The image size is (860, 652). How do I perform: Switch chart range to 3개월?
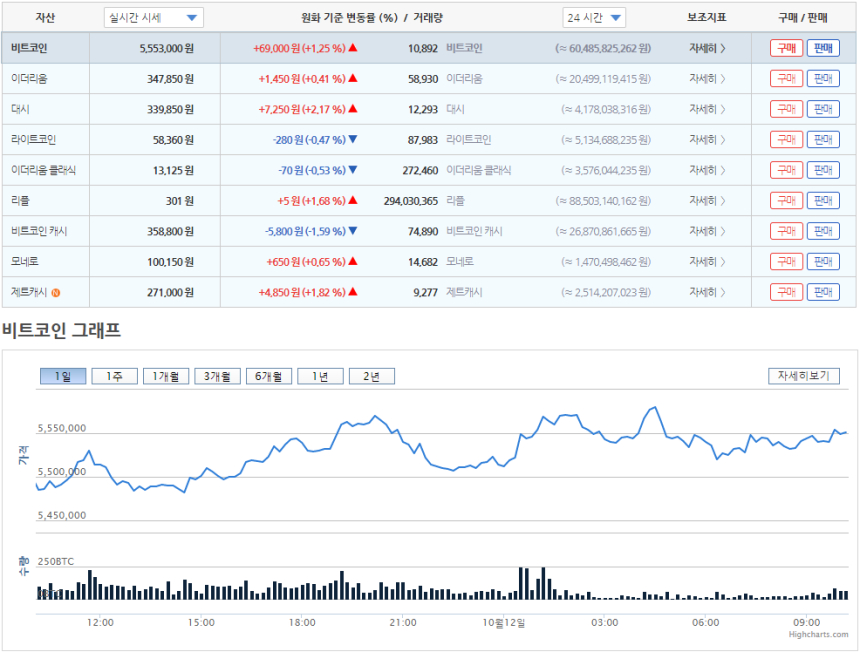(217, 376)
